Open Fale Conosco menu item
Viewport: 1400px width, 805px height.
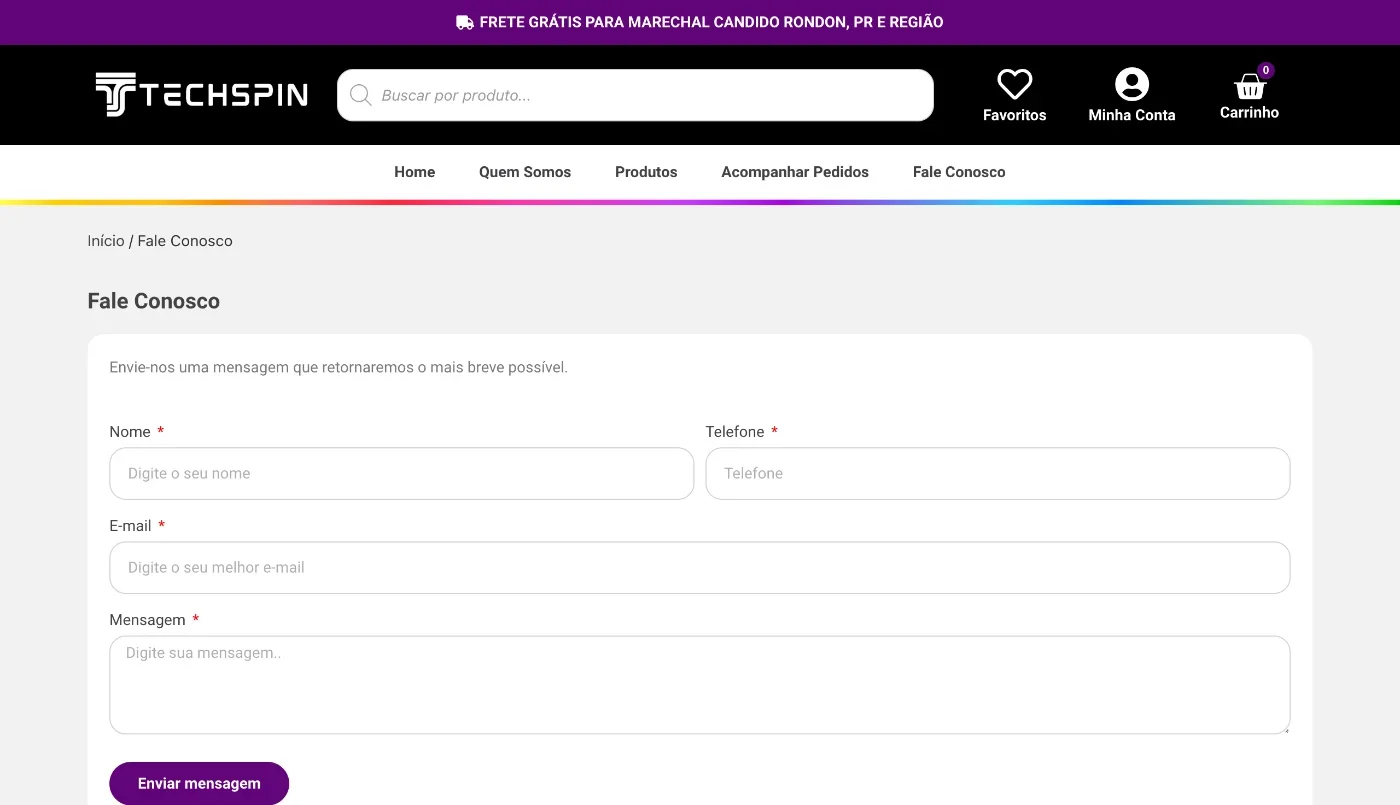[x=959, y=172]
